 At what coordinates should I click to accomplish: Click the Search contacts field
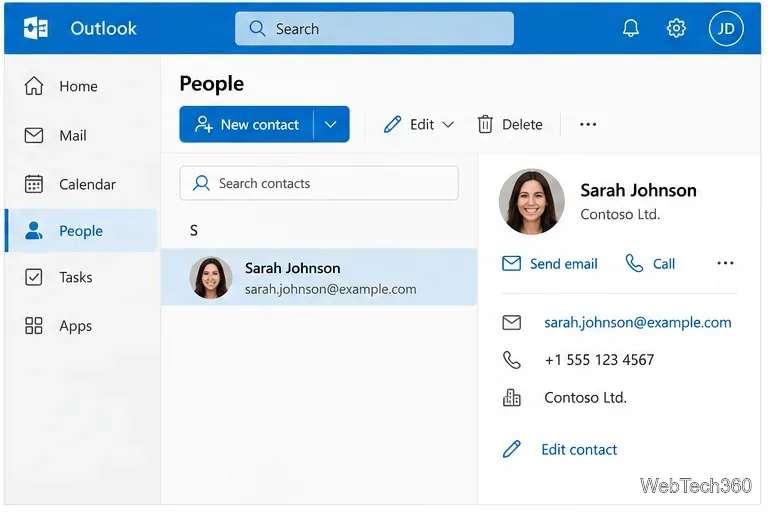pos(319,183)
